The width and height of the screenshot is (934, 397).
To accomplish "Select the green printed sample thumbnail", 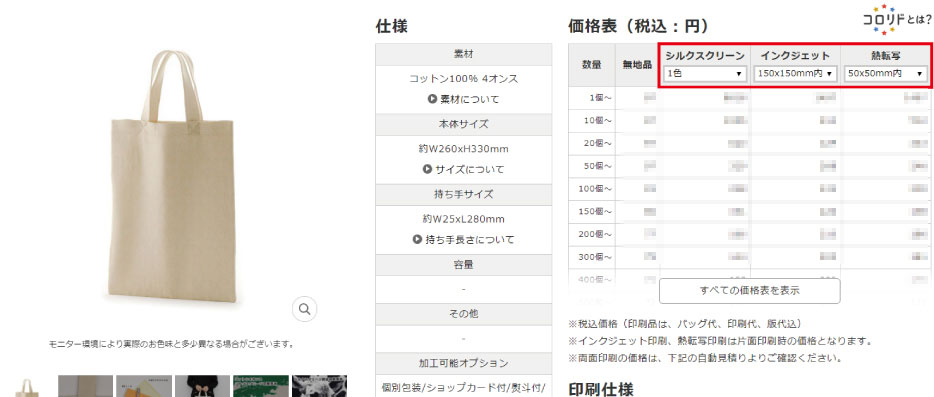I will [x=261, y=386].
